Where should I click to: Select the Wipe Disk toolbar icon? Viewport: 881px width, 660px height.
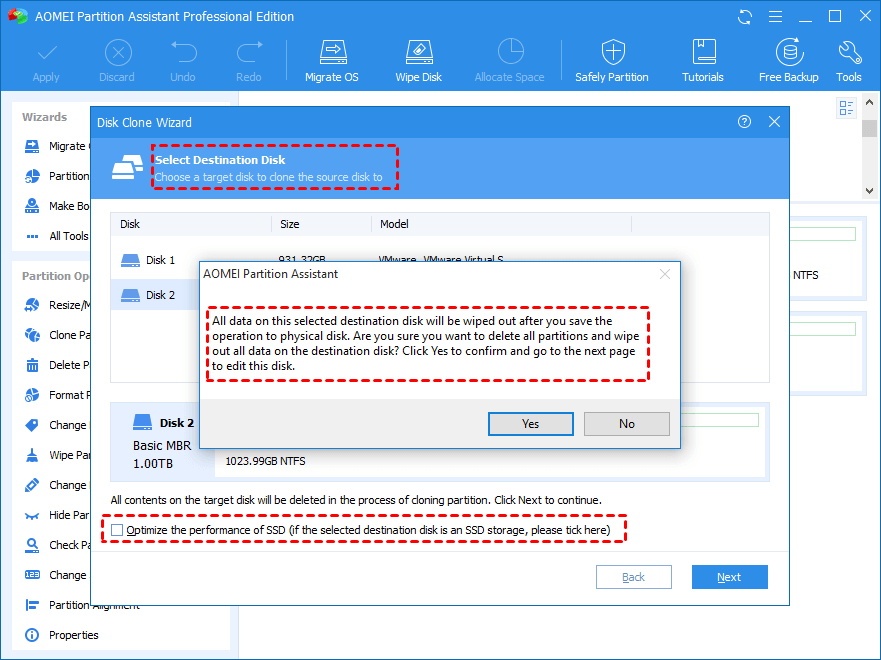[419, 60]
